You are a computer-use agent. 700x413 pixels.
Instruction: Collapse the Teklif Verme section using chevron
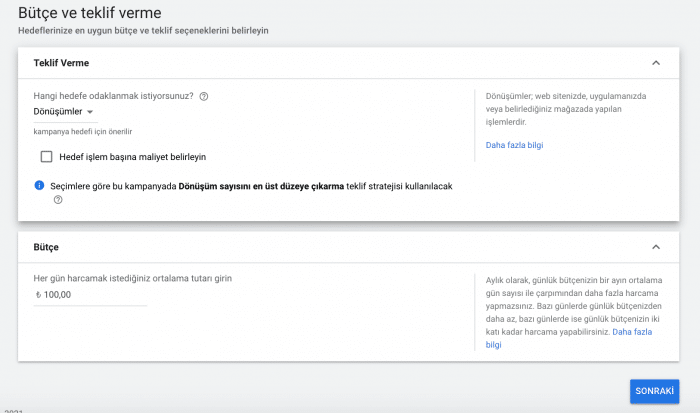[x=656, y=63]
